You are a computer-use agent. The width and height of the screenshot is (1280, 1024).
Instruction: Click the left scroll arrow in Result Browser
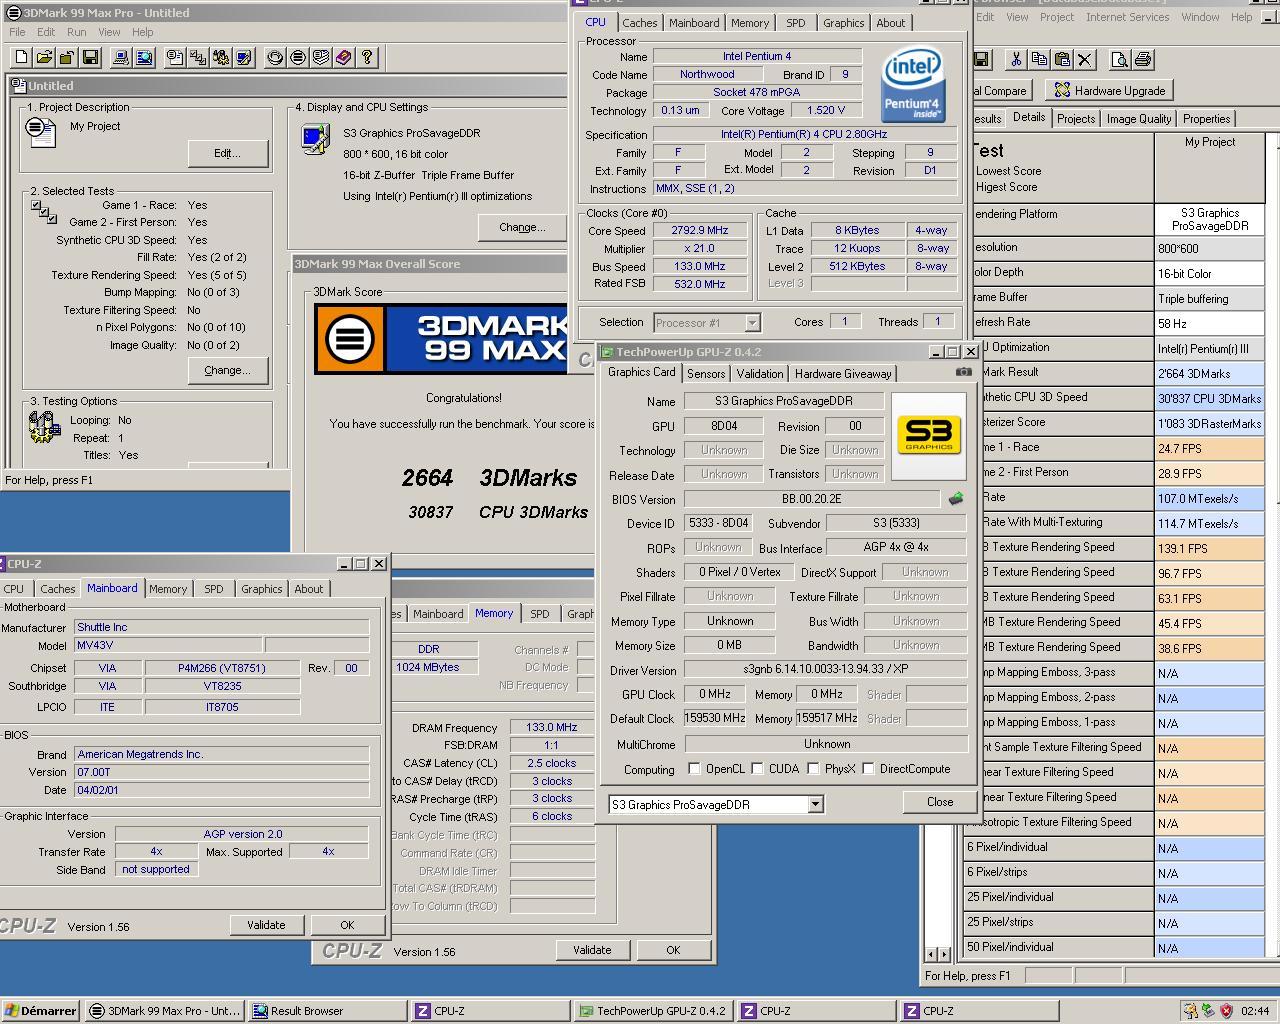click(x=932, y=954)
